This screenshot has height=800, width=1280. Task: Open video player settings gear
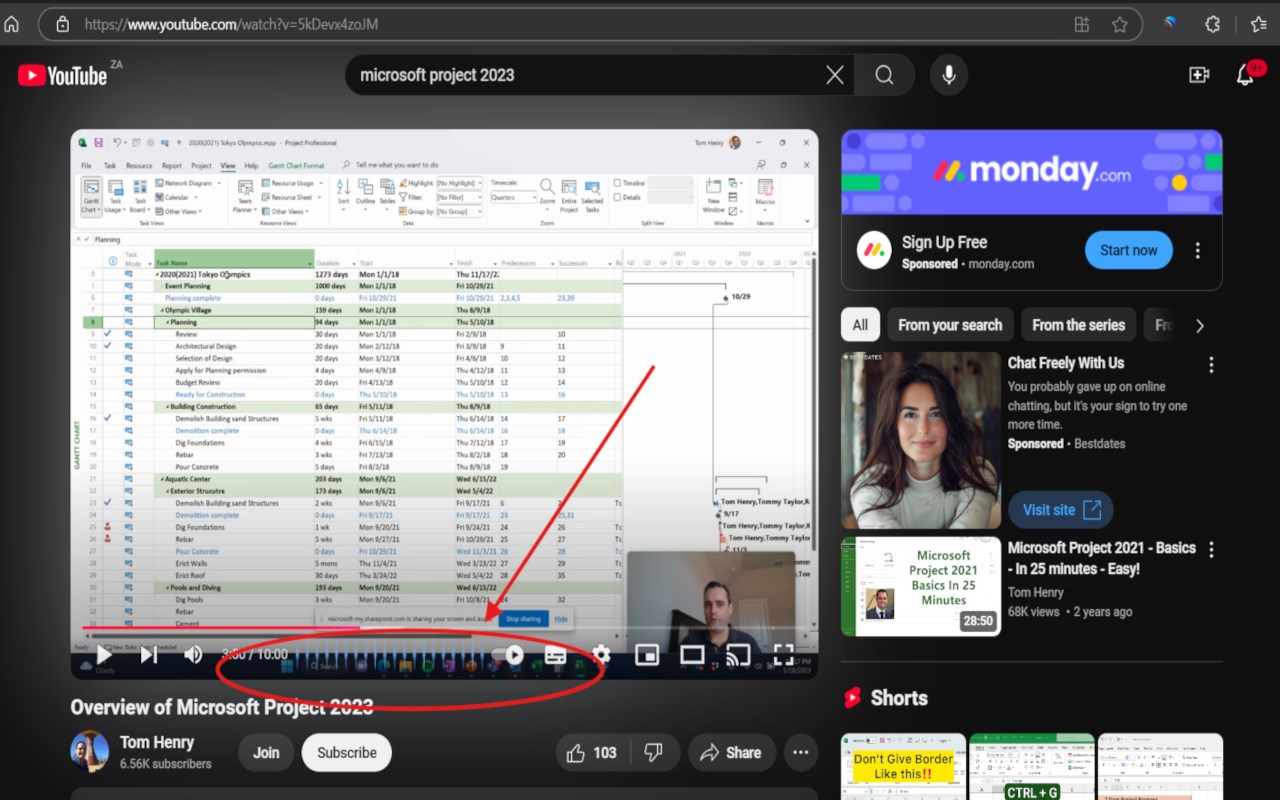click(x=601, y=655)
